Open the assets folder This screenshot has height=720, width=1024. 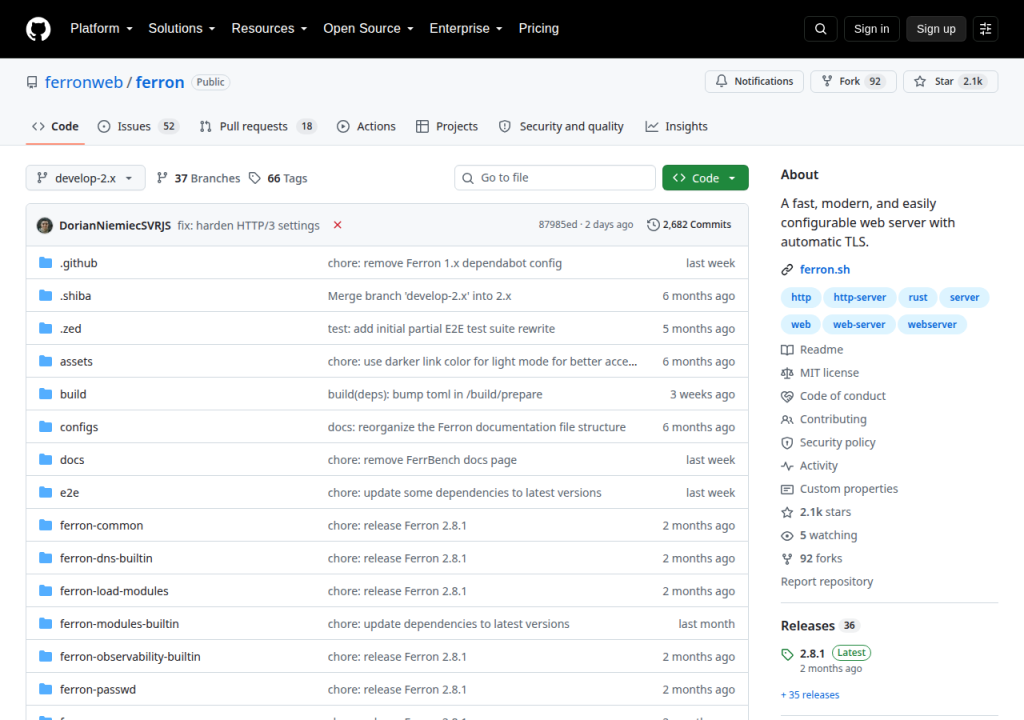(x=76, y=361)
